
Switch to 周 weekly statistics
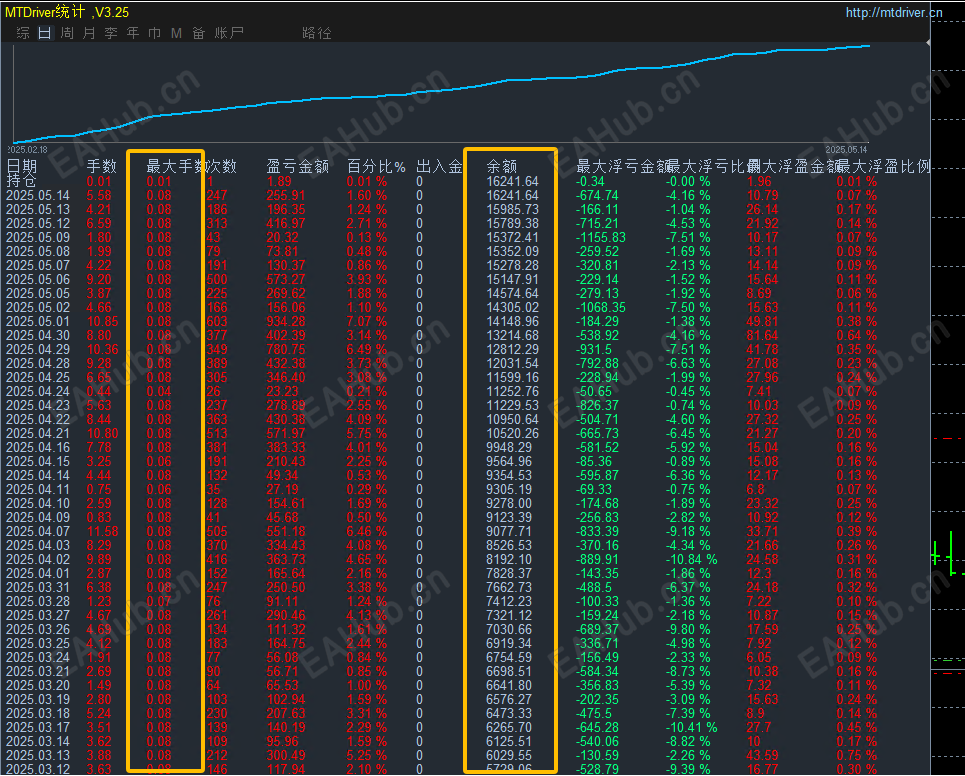click(67, 32)
